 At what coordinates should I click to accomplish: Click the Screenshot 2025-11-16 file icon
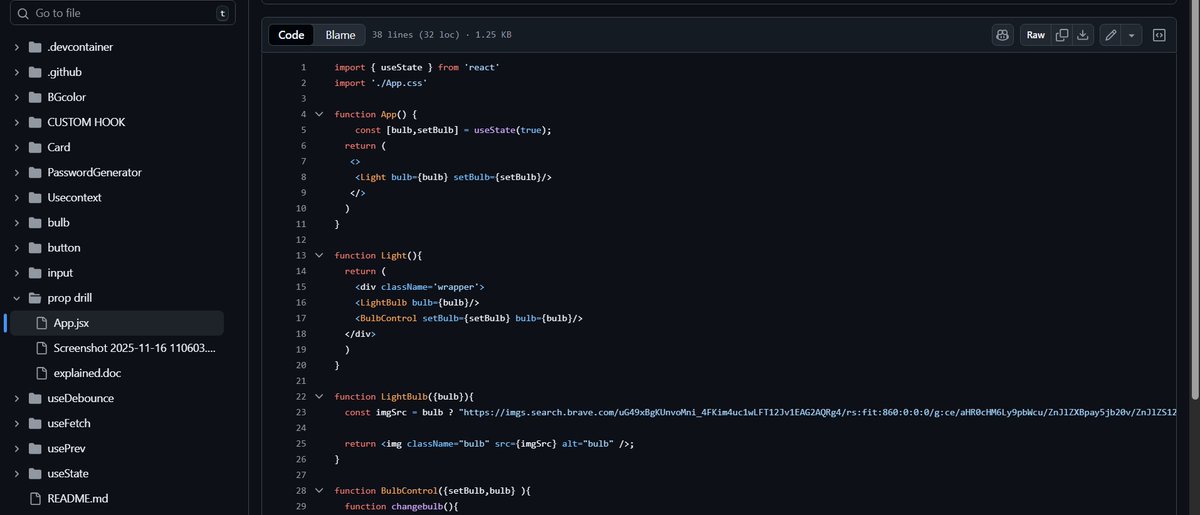[x=41, y=348]
